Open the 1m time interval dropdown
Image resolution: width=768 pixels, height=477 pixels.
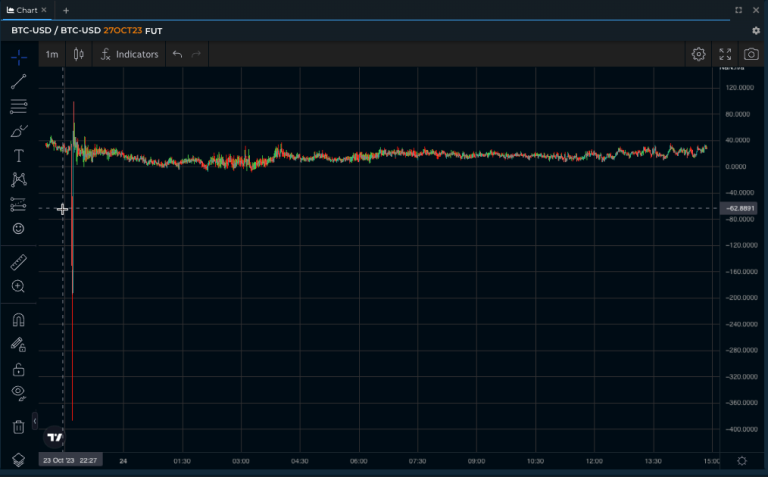[51, 54]
